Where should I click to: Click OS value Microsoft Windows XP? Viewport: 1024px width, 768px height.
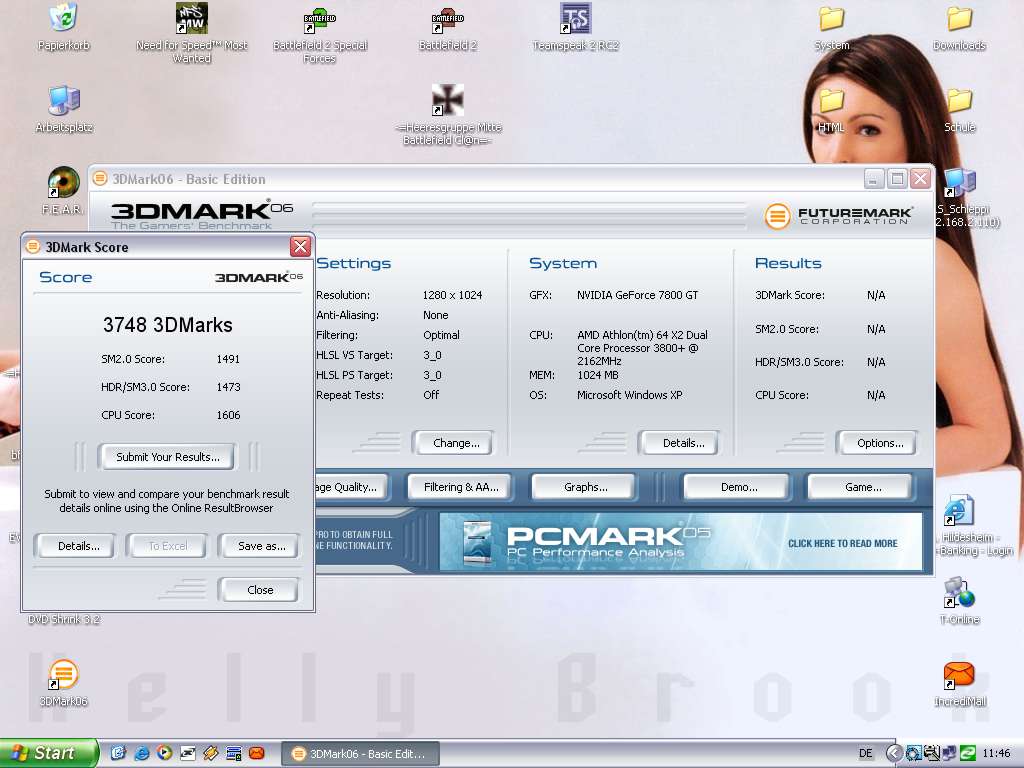tap(630, 394)
